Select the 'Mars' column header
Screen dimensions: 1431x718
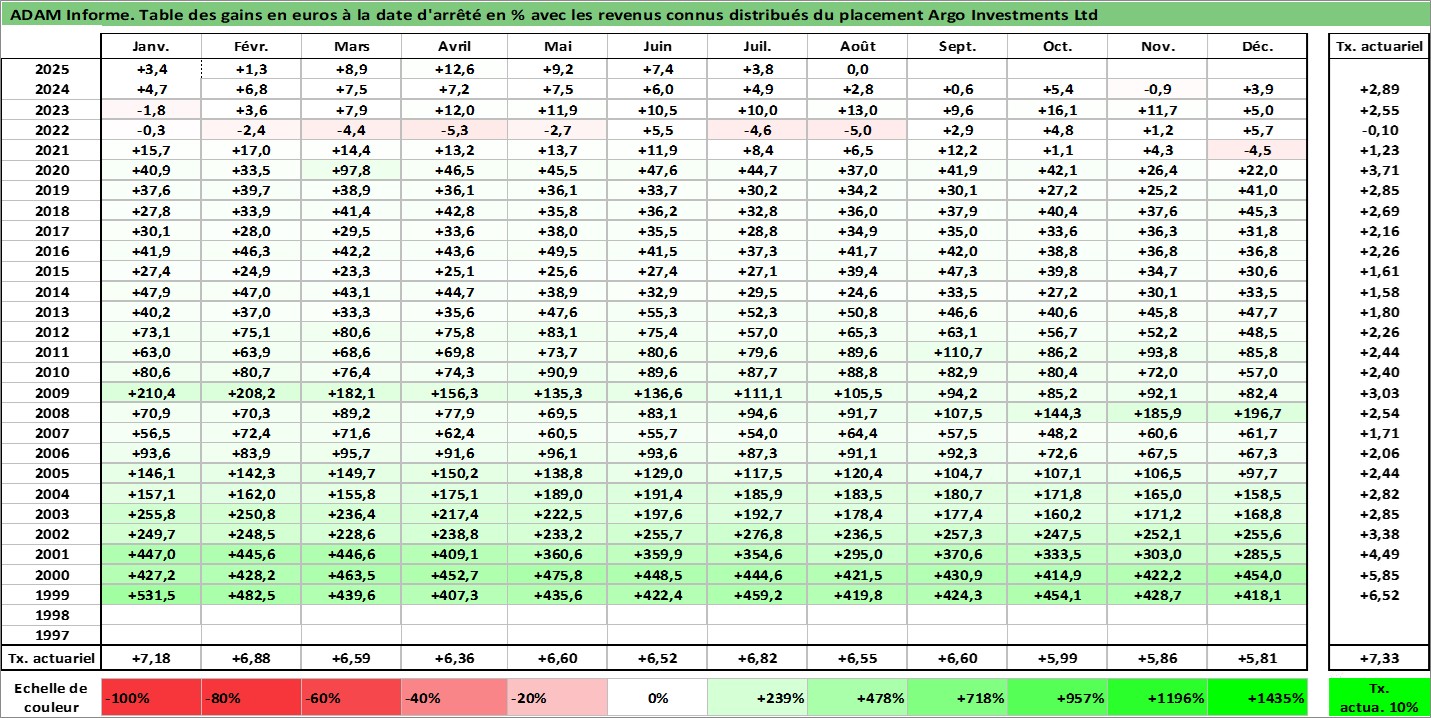352,47
